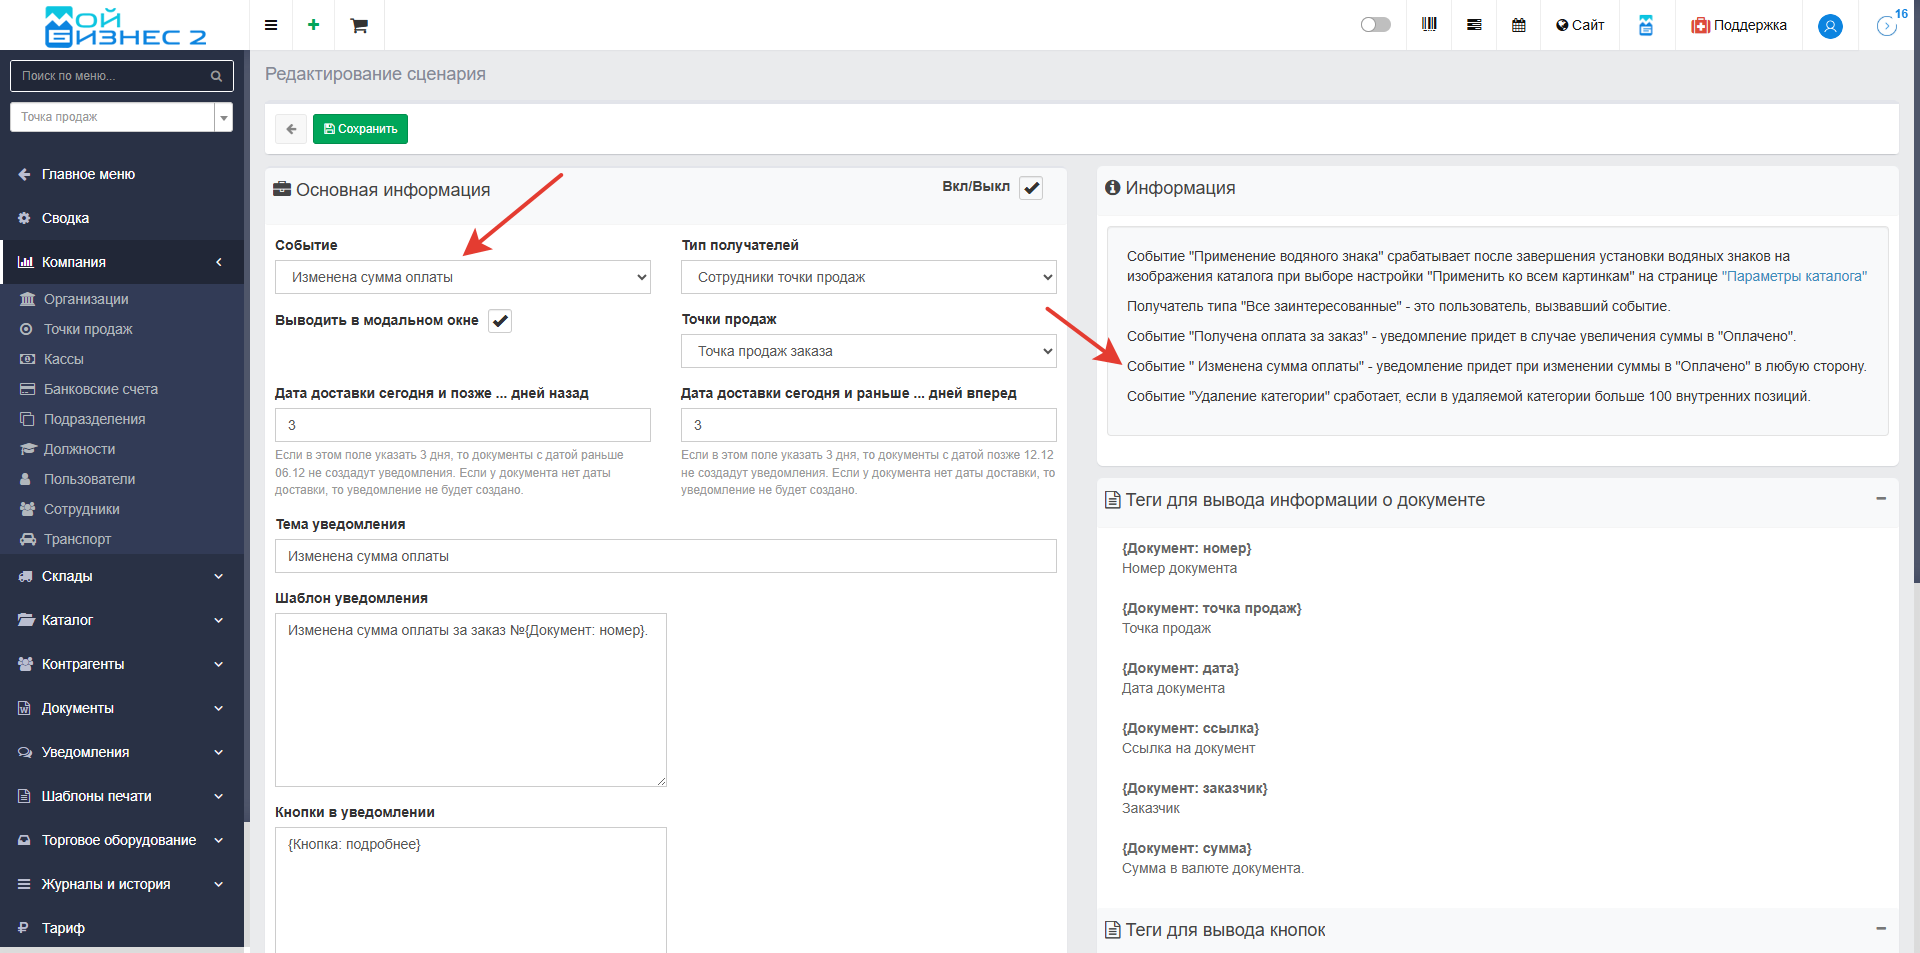Open the barcode scanner icon in the top bar
Screen dimensions: 1920x953
1429,25
